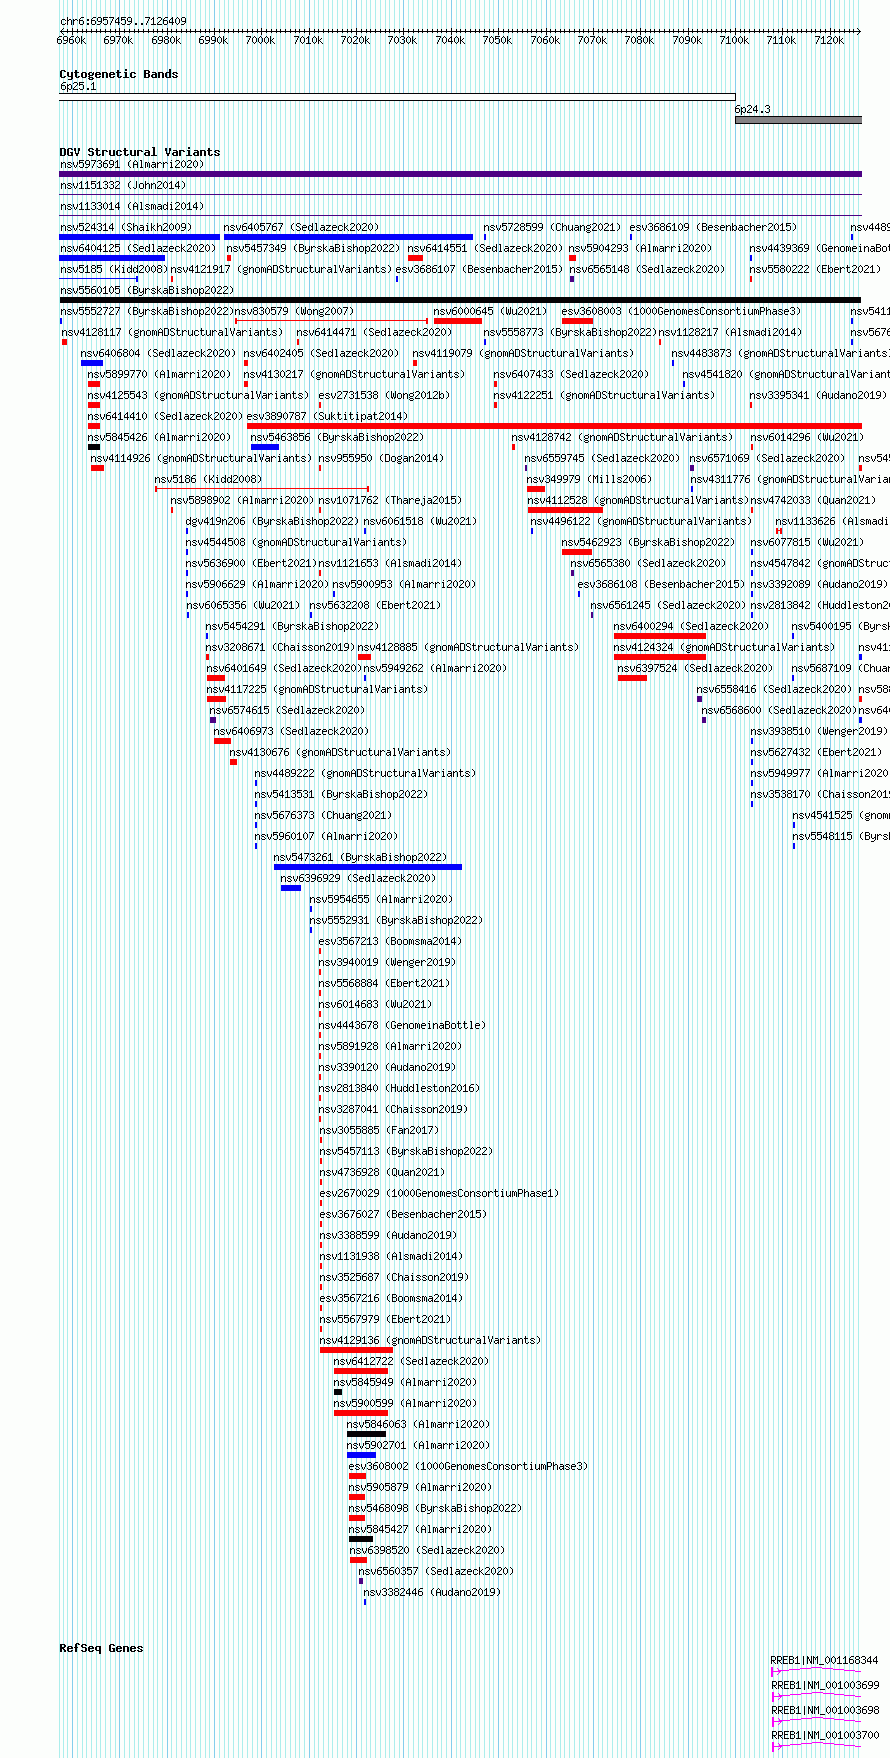
Task: Click red bar under esv3608003
Action: (577, 321)
